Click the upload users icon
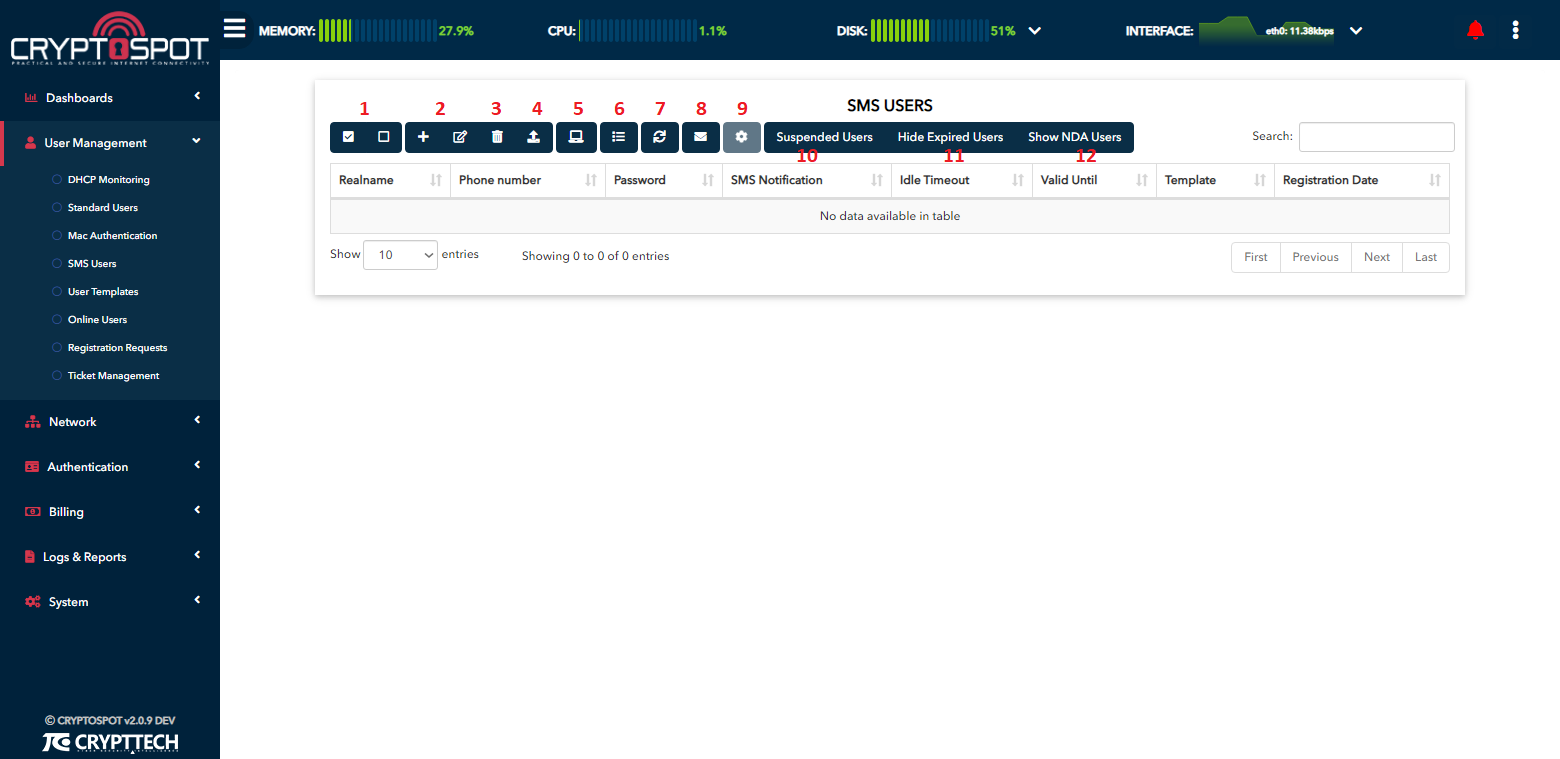1560x759 pixels. pos(533,137)
